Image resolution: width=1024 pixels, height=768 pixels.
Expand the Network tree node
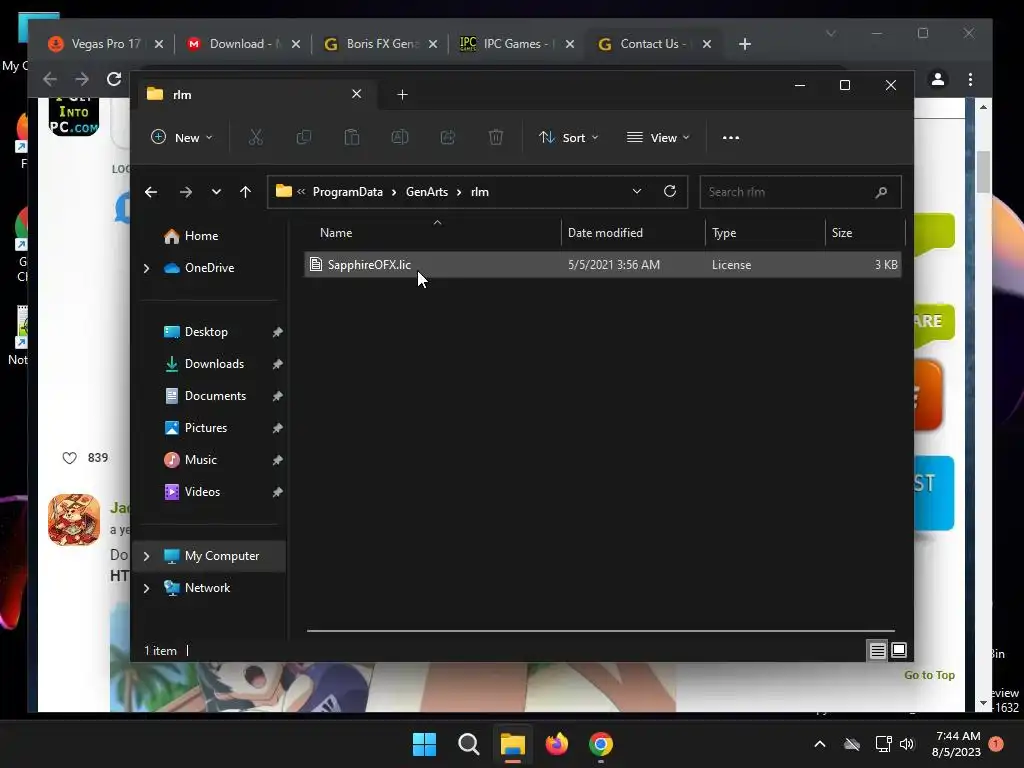[x=146, y=588]
